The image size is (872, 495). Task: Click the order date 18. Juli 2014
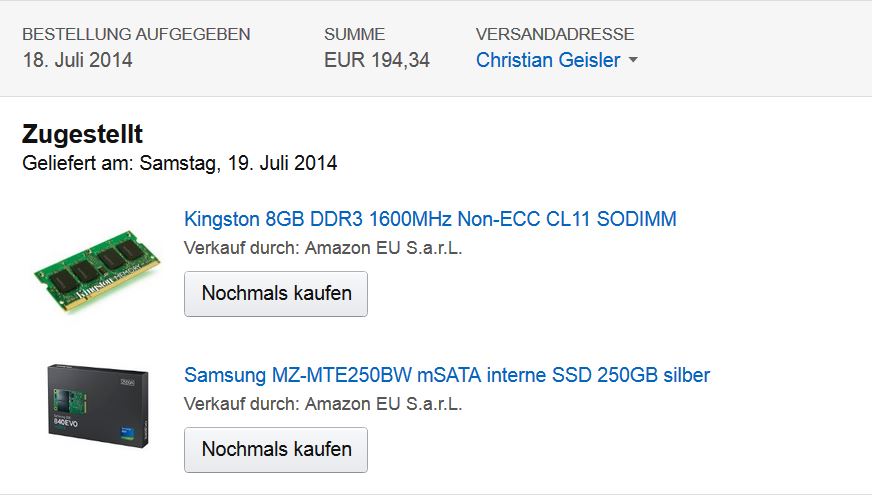(x=77, y=60)
